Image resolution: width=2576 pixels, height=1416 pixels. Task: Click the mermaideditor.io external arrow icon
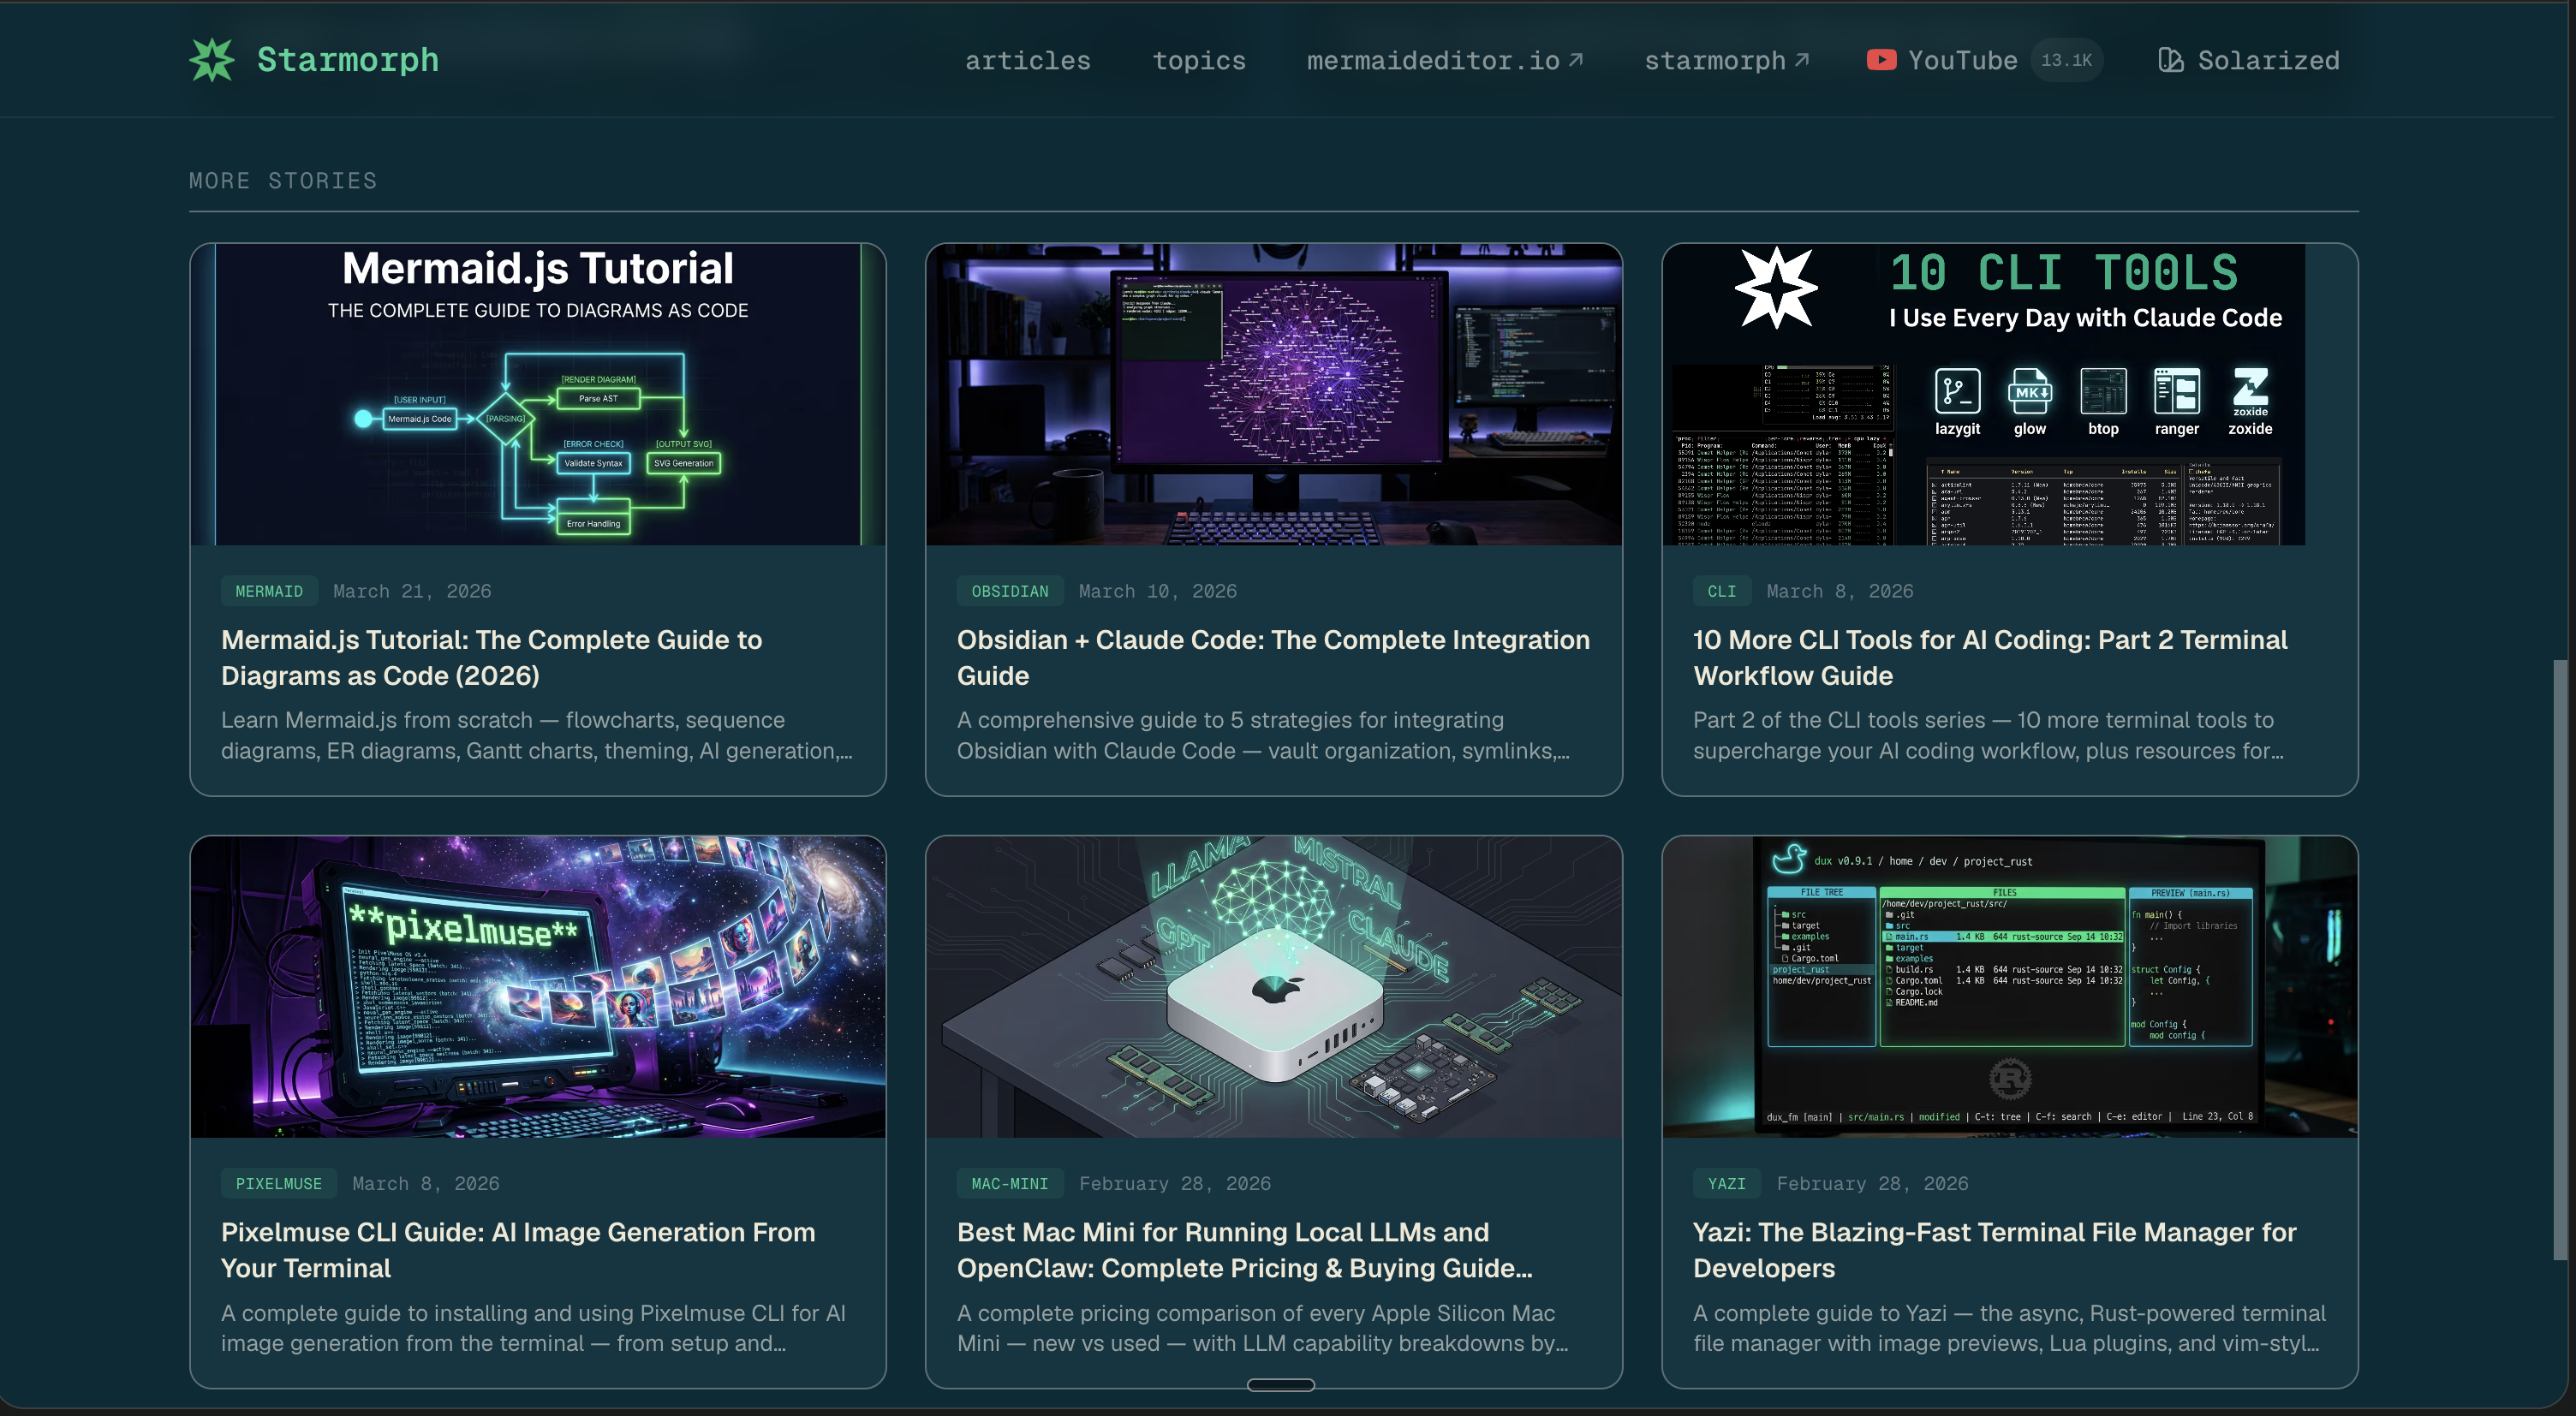1576,60
